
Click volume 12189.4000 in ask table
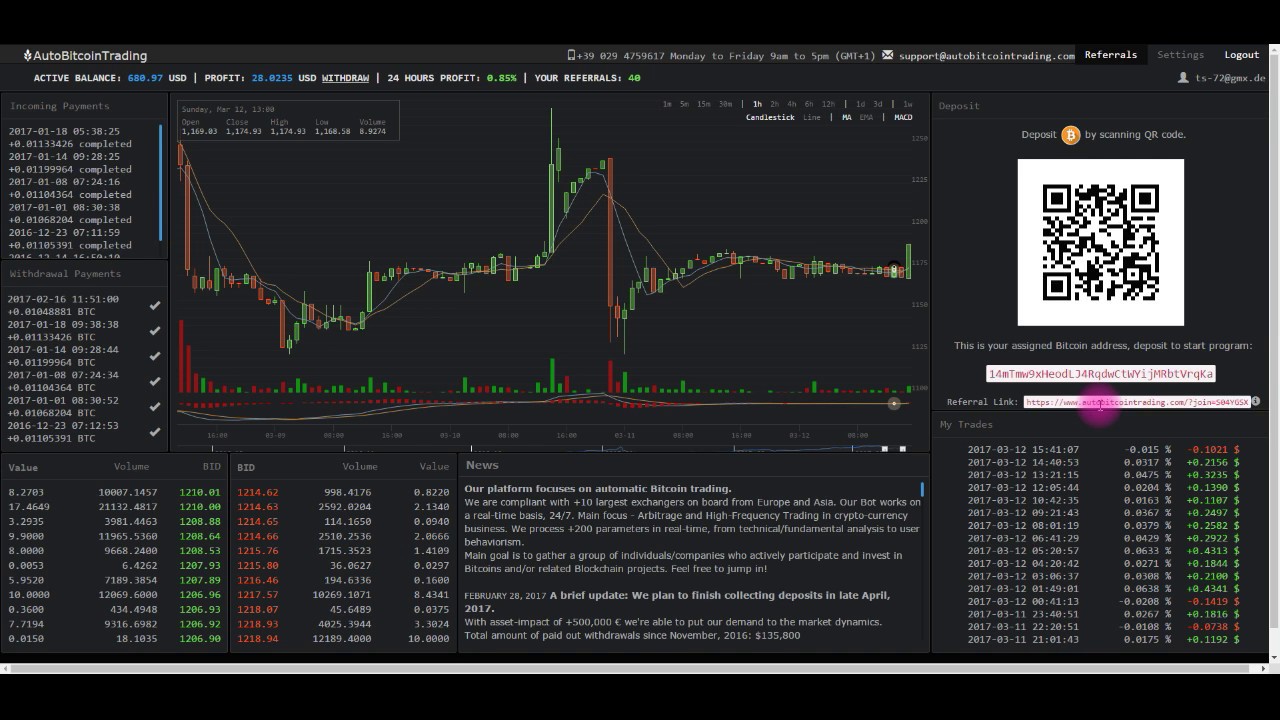(344, 638)
